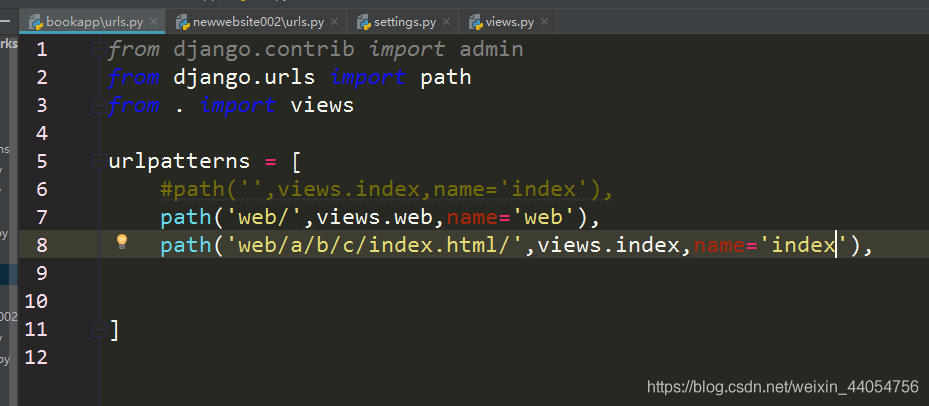Viewport: 929px width, 406px height.
Task: Click 'views.web' on line 7
Action: coord(374,218)
